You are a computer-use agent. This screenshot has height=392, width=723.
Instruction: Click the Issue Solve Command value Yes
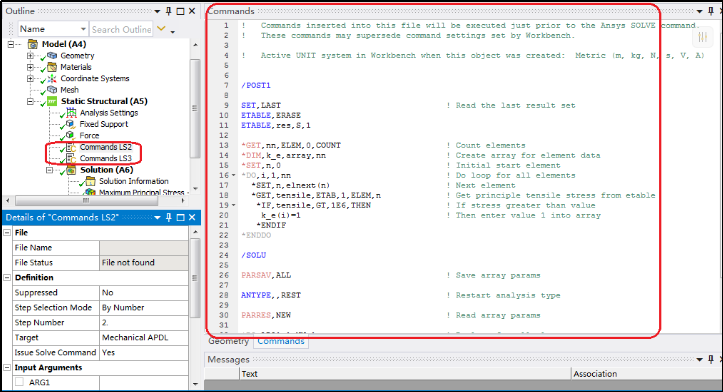click(x=144, y=353)
